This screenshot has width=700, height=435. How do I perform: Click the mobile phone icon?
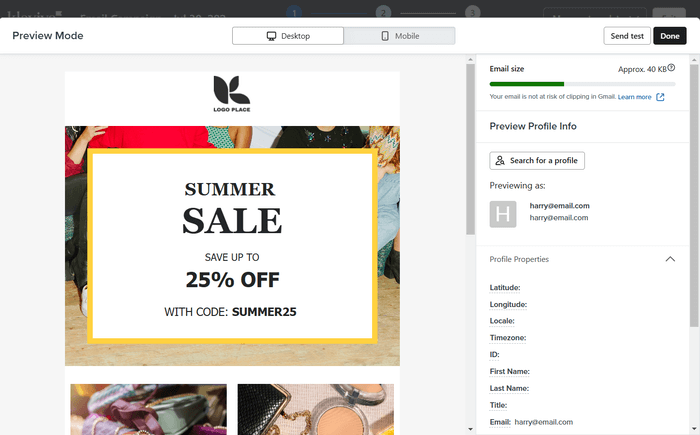[385, 36]
